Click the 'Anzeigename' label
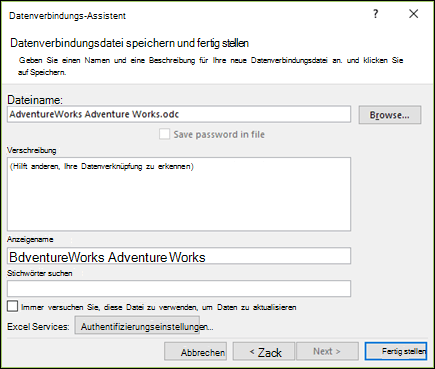Viewport: 435px width, 369px height. click(30, 239)
